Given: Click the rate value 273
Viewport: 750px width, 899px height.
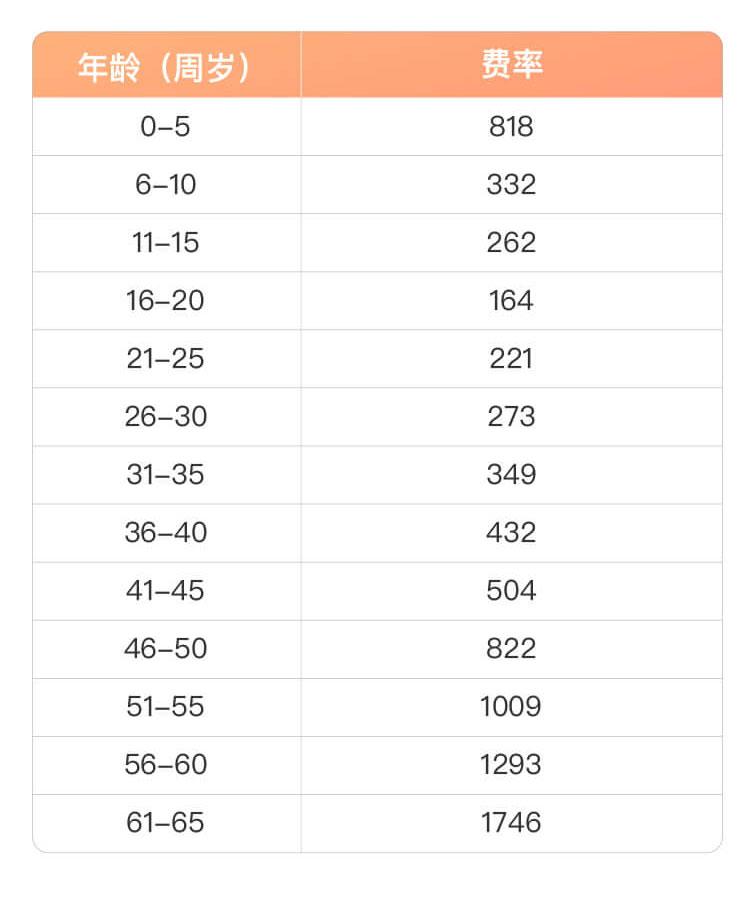Looking at the screenshot, I should pos(511,417).
